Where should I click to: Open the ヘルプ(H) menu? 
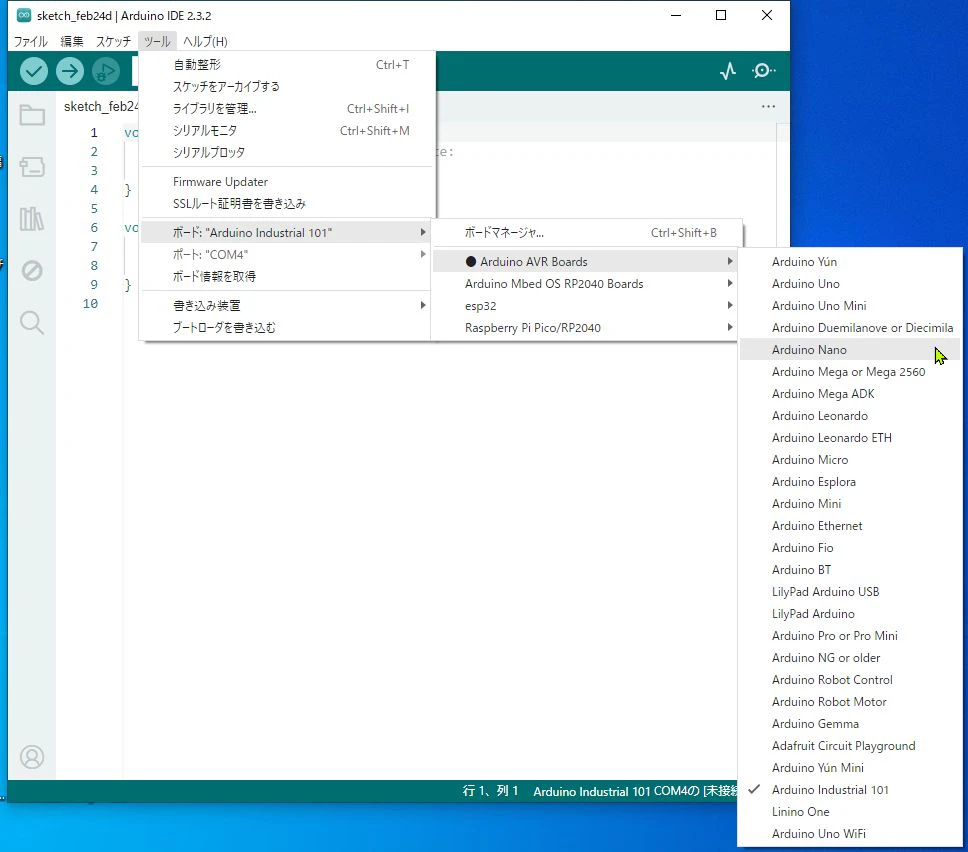click(x=206, y=41)
